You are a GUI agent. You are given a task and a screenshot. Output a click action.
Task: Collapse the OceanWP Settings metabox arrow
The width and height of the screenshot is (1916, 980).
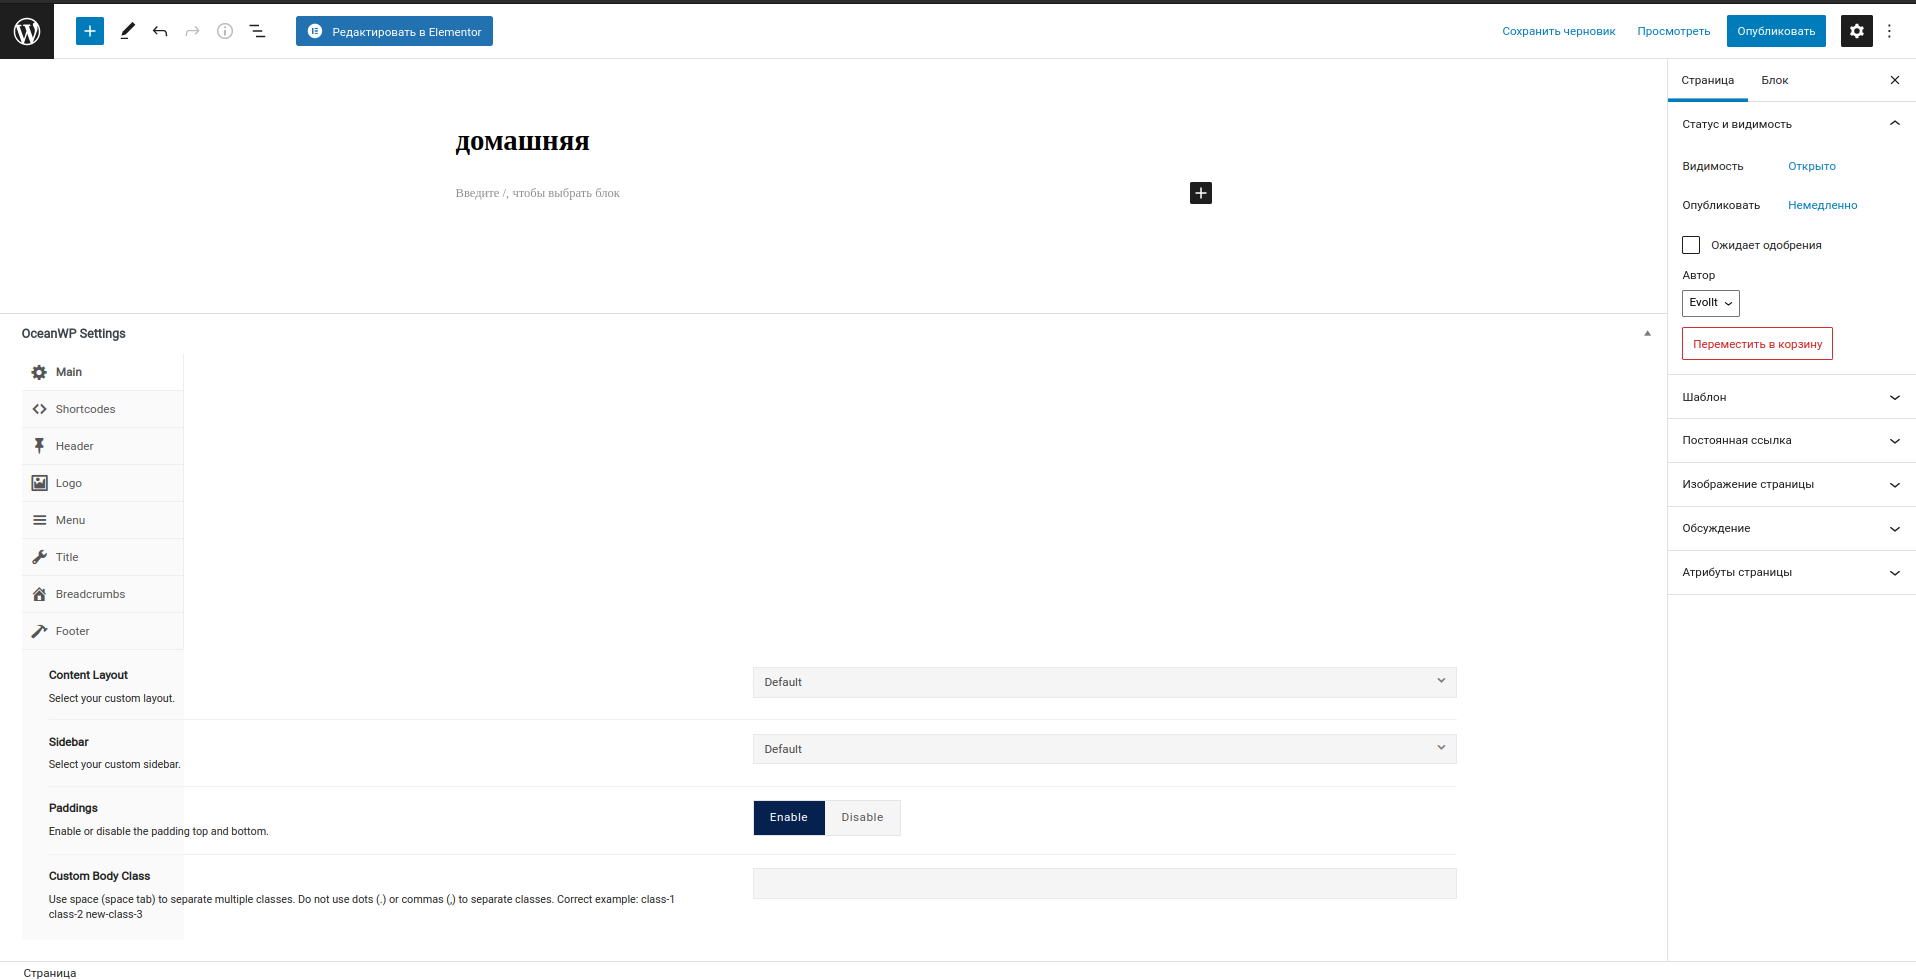1647,333
